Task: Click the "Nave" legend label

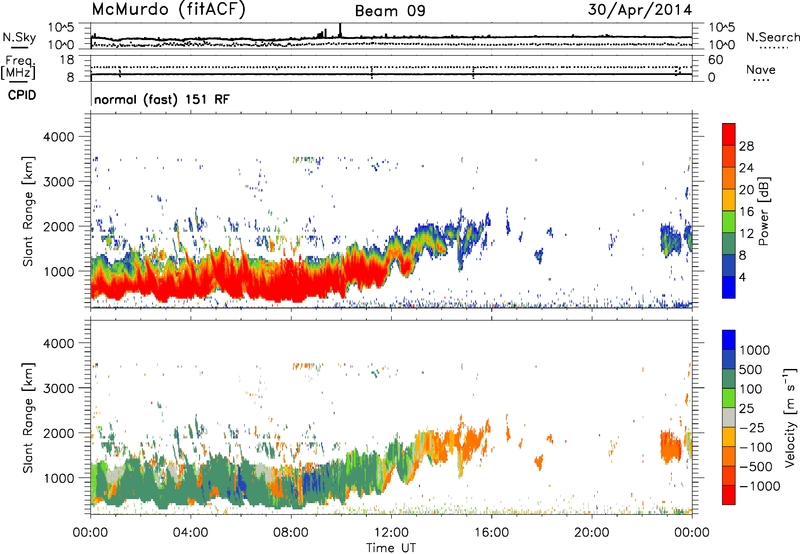Action: tap(761, 69)
